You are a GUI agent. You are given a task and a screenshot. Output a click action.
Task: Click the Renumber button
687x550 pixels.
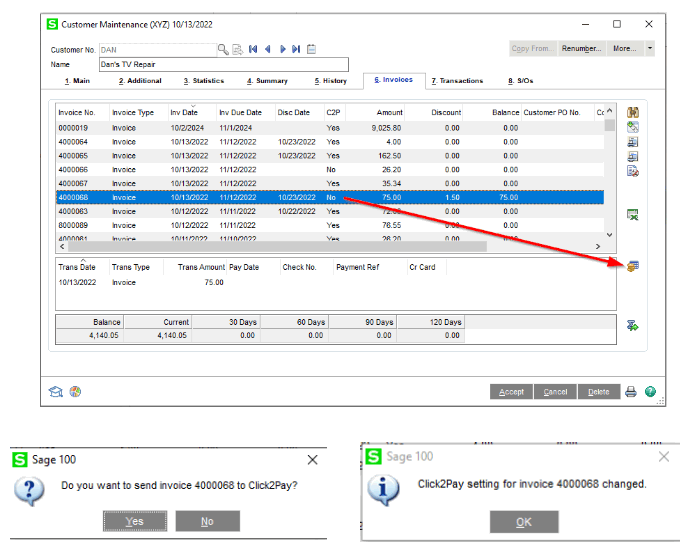[582, 48]
